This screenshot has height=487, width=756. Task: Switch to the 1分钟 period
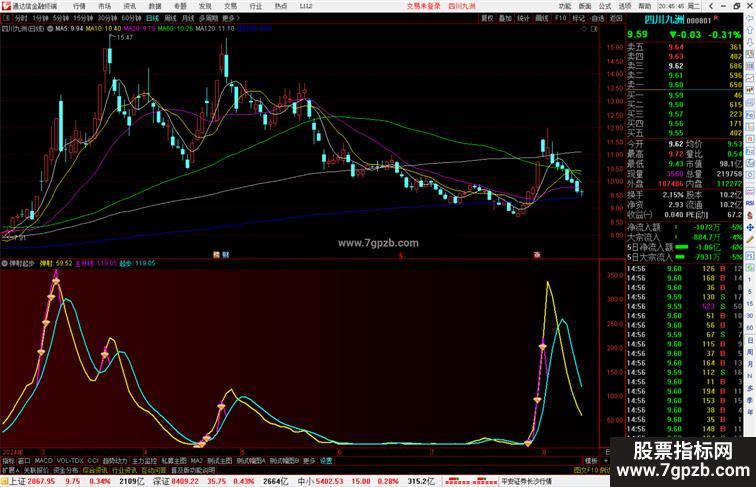click(40, 18)
